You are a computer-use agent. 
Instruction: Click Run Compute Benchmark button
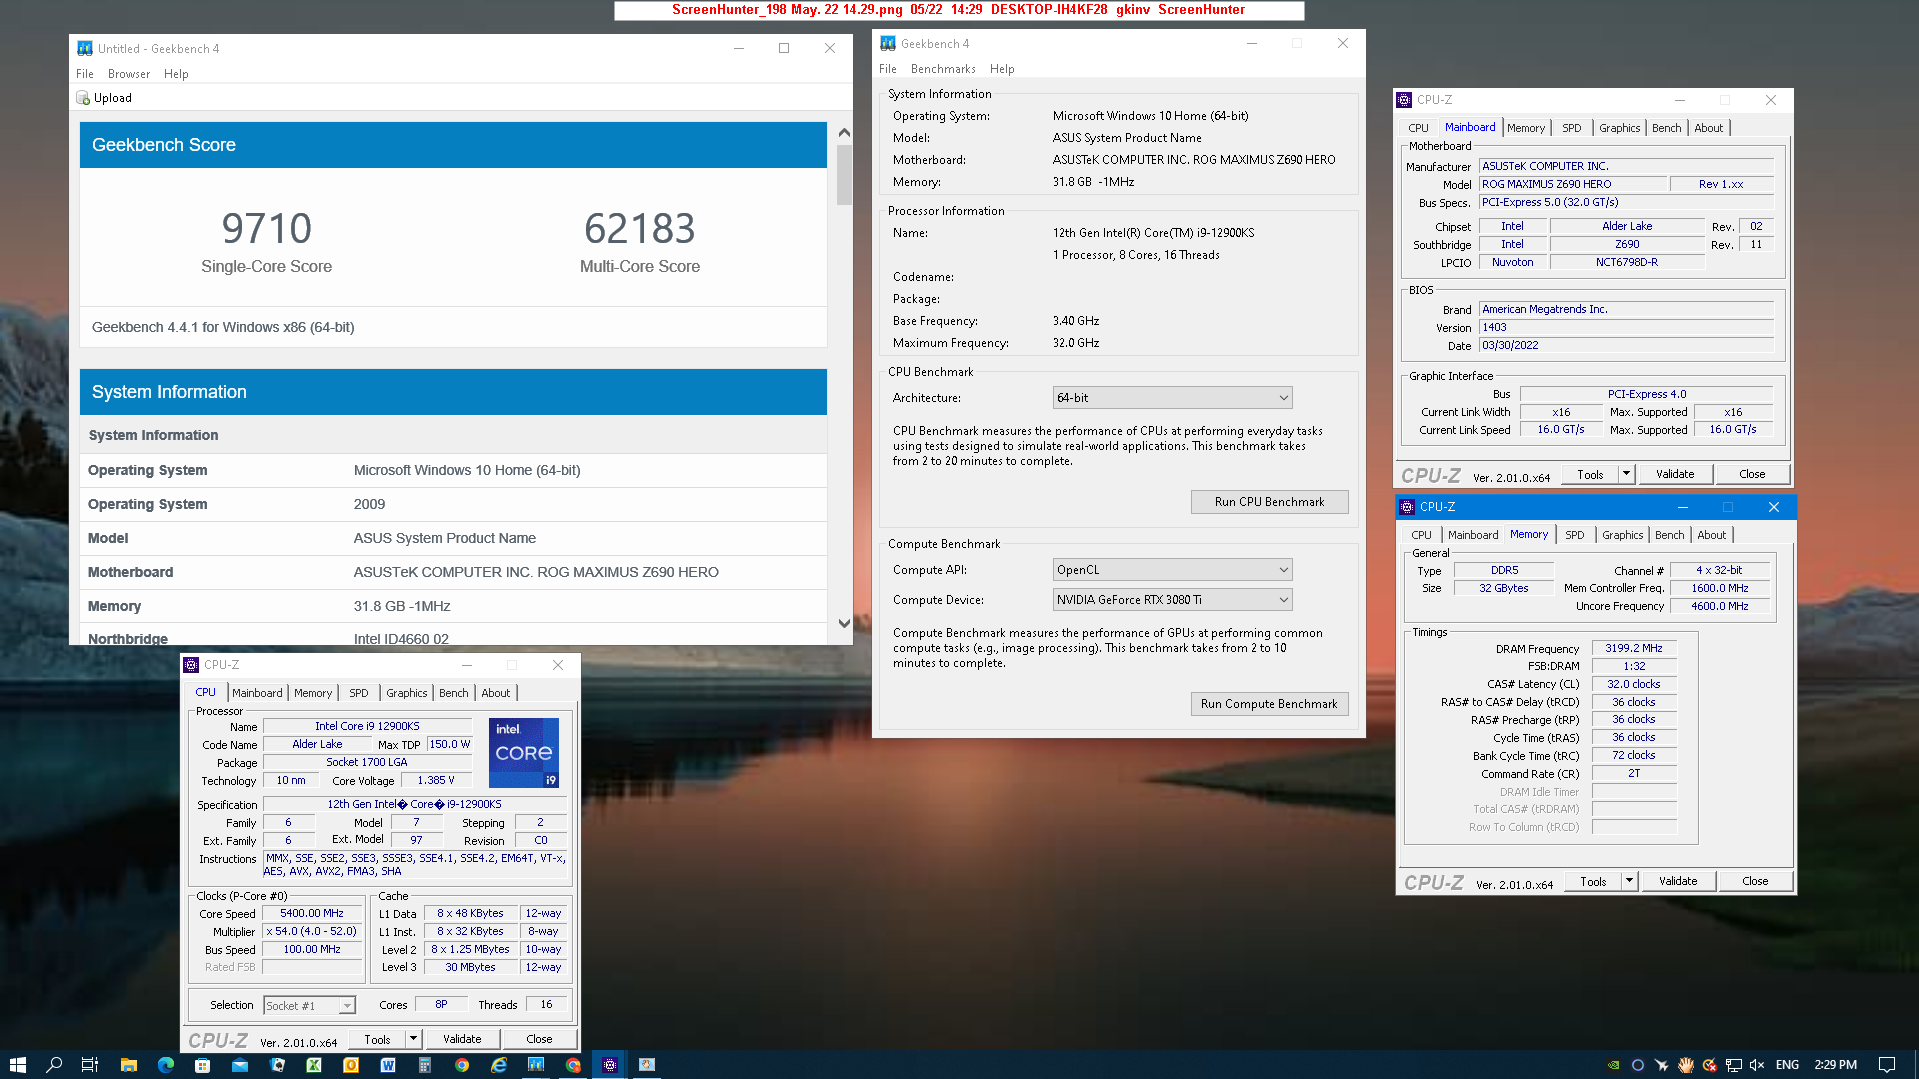1269,704
